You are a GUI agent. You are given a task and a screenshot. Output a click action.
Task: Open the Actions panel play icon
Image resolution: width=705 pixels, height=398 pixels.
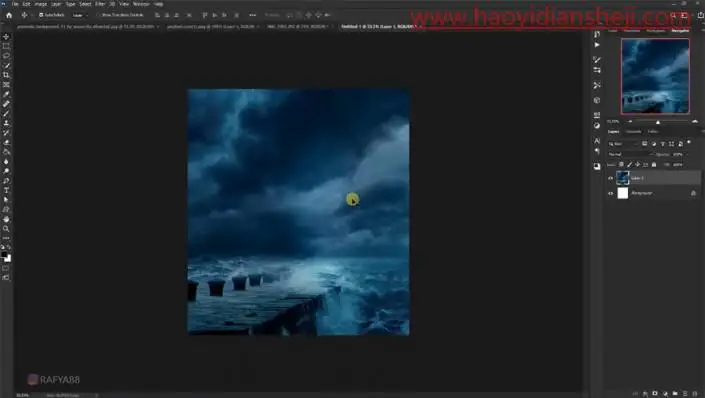tap(597, 45)
